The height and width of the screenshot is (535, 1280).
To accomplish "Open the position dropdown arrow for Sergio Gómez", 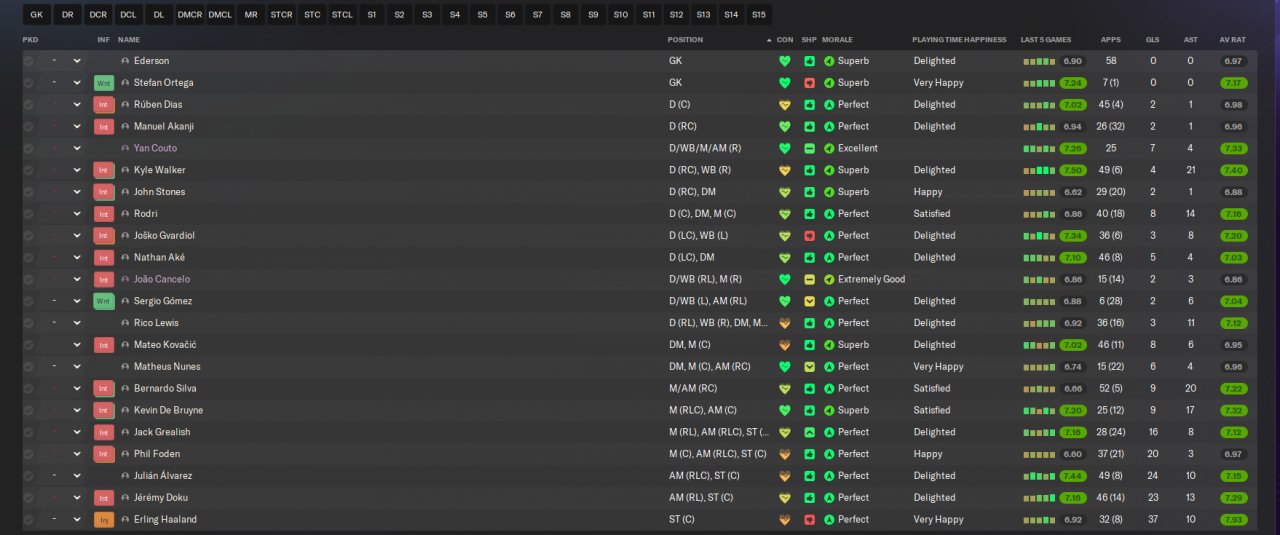I will [x=77, y=301].
